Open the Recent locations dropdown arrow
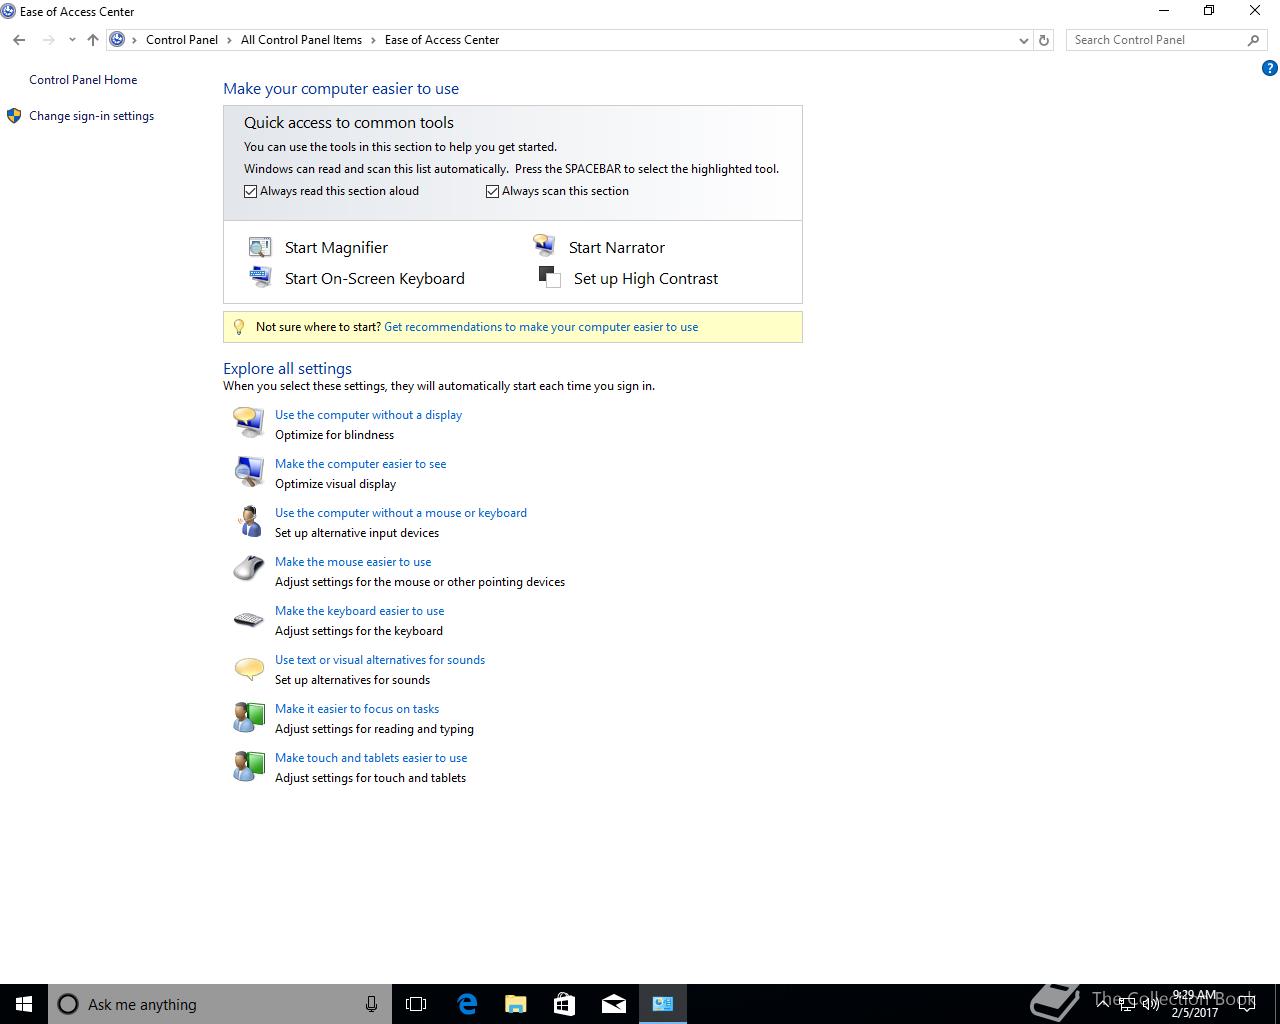The height and width of the screenshot is (1024, 1280). (x=72, y=40)
